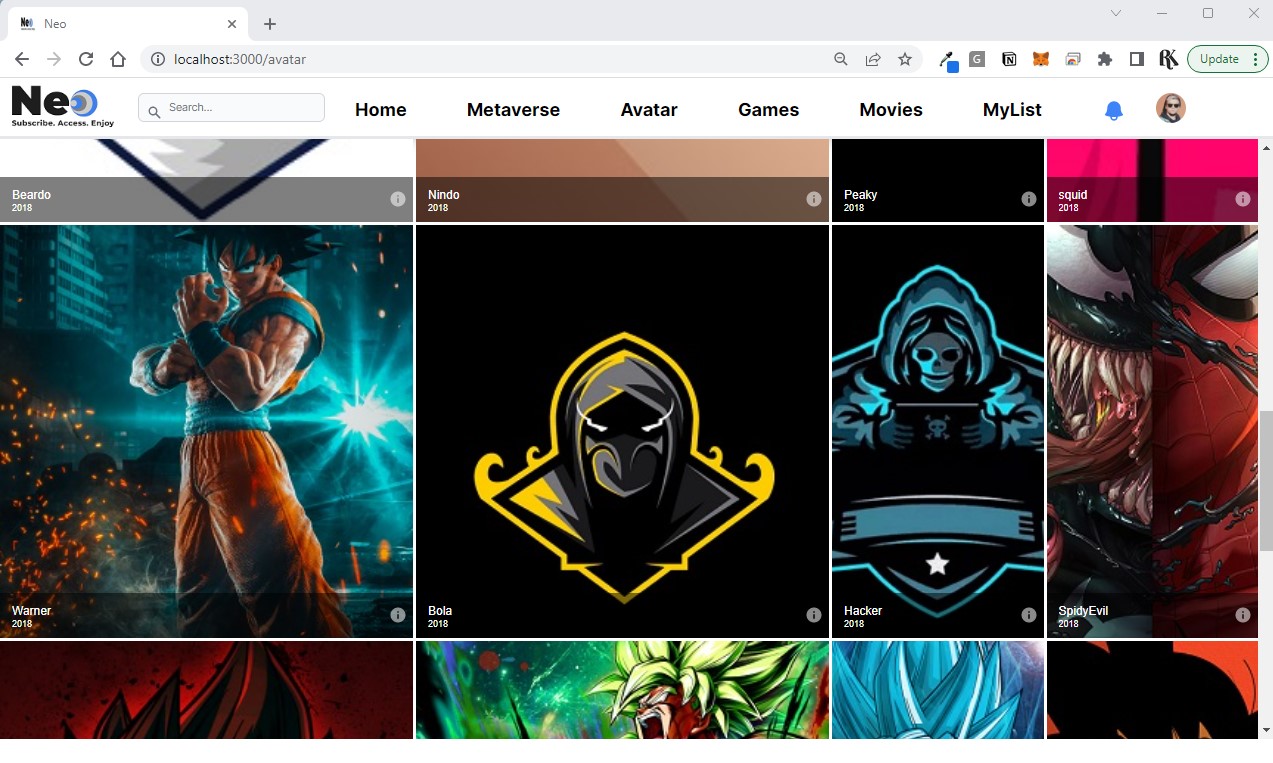The height and width of the screenshot is (763, 1273).
Task: Select the Bola hooded logo thumbnail
Action: (622, 431)
